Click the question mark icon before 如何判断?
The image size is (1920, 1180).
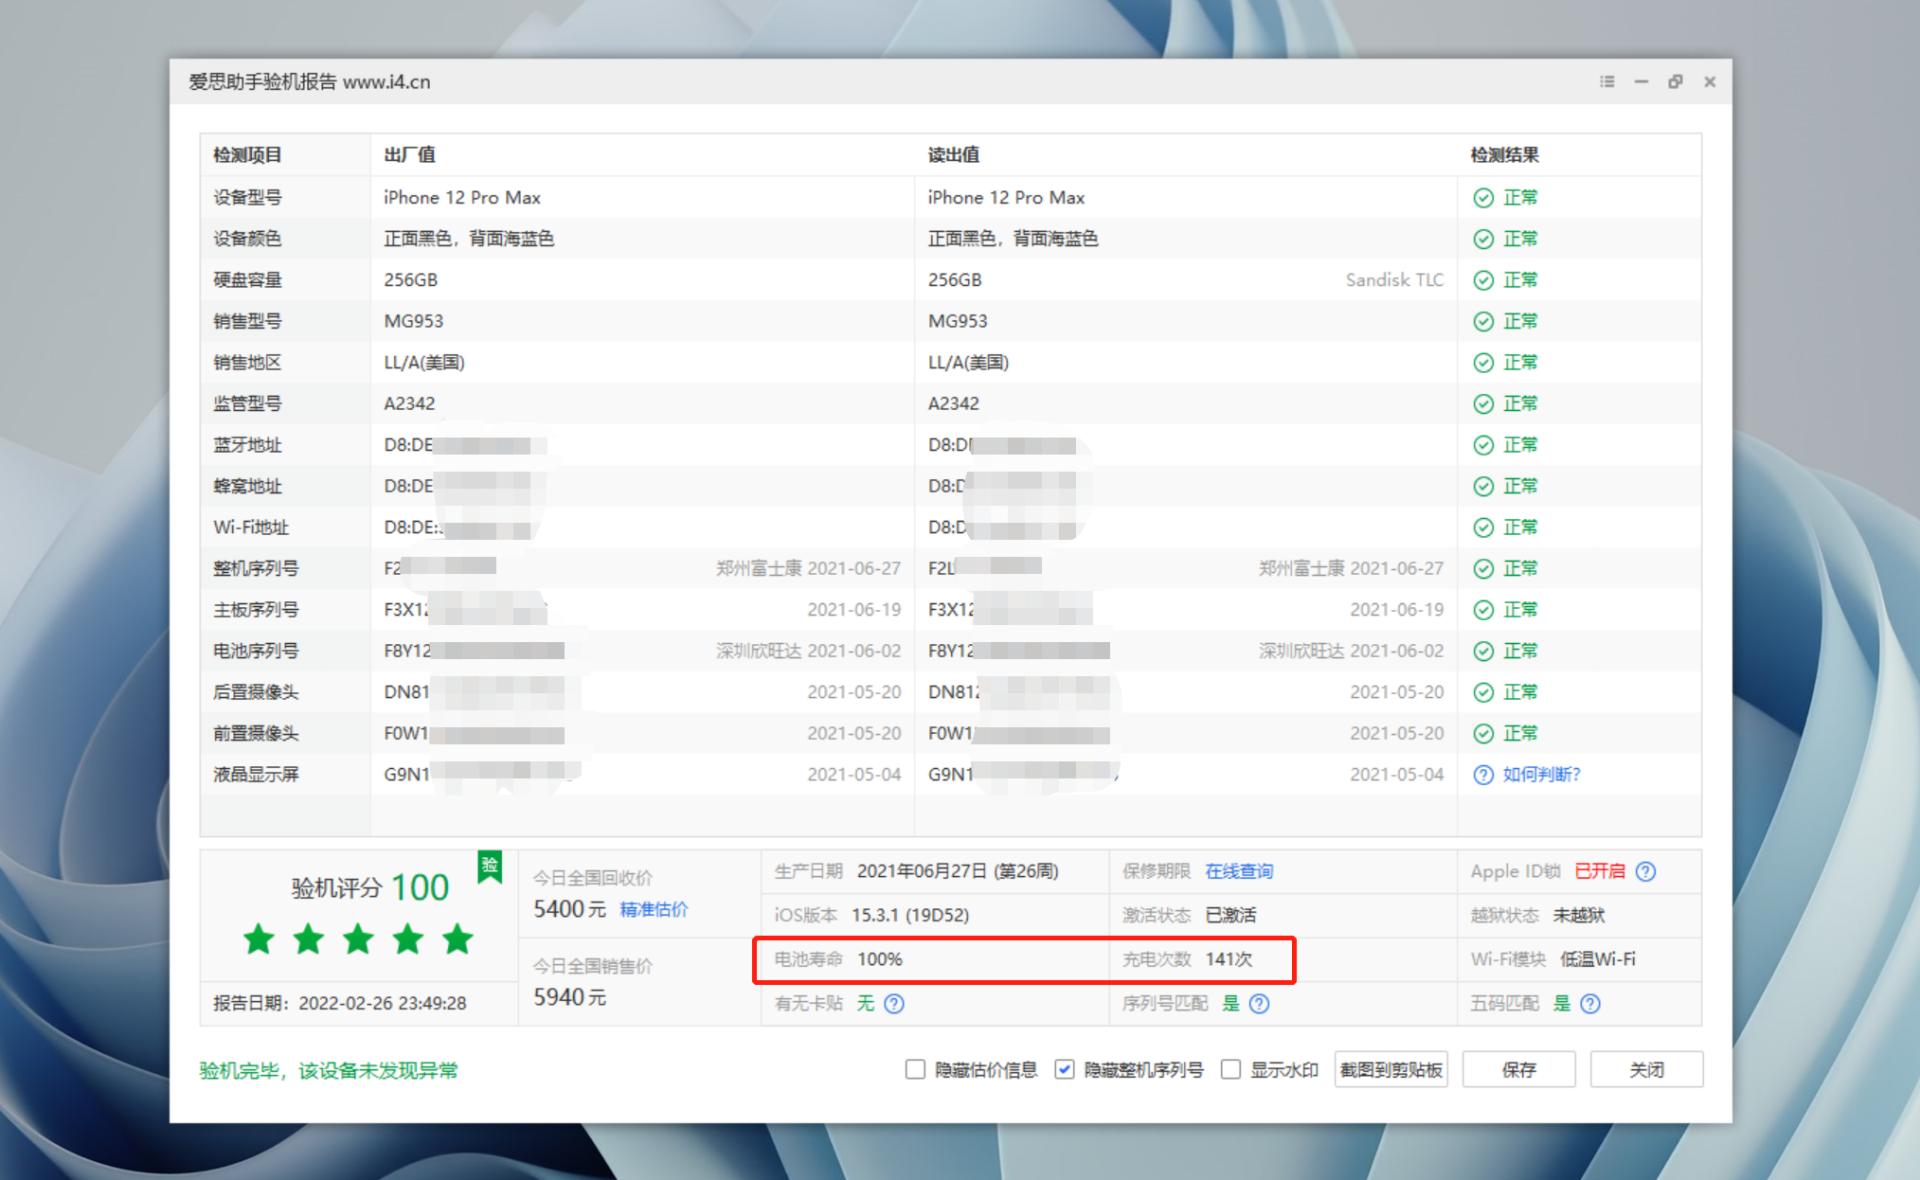coord(1484,774)
